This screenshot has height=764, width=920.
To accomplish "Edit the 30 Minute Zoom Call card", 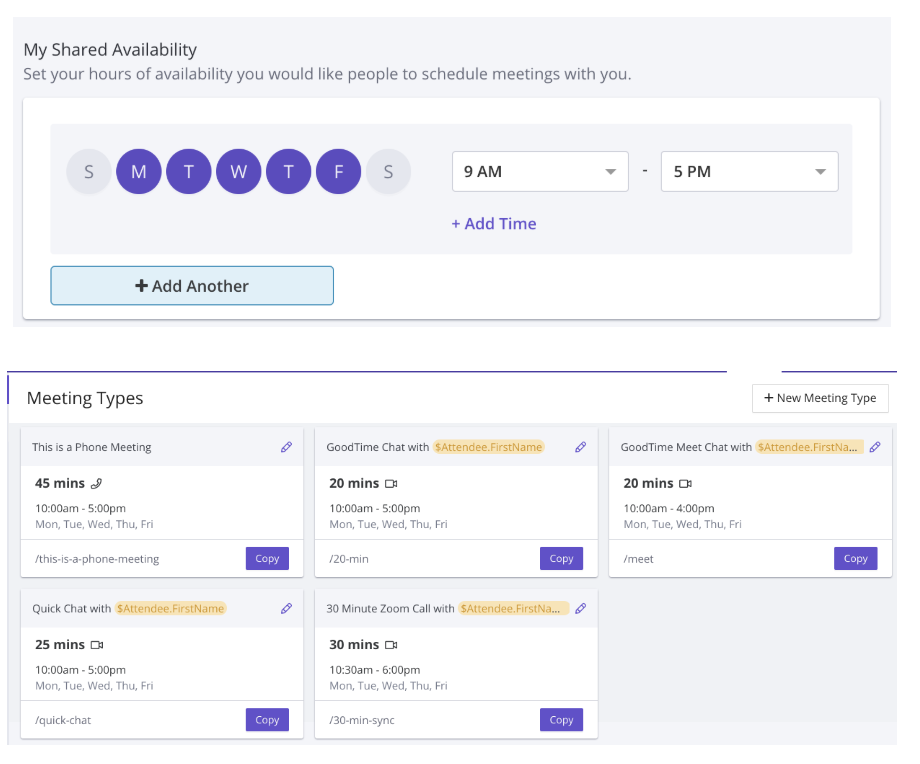I will pos(580,609).
